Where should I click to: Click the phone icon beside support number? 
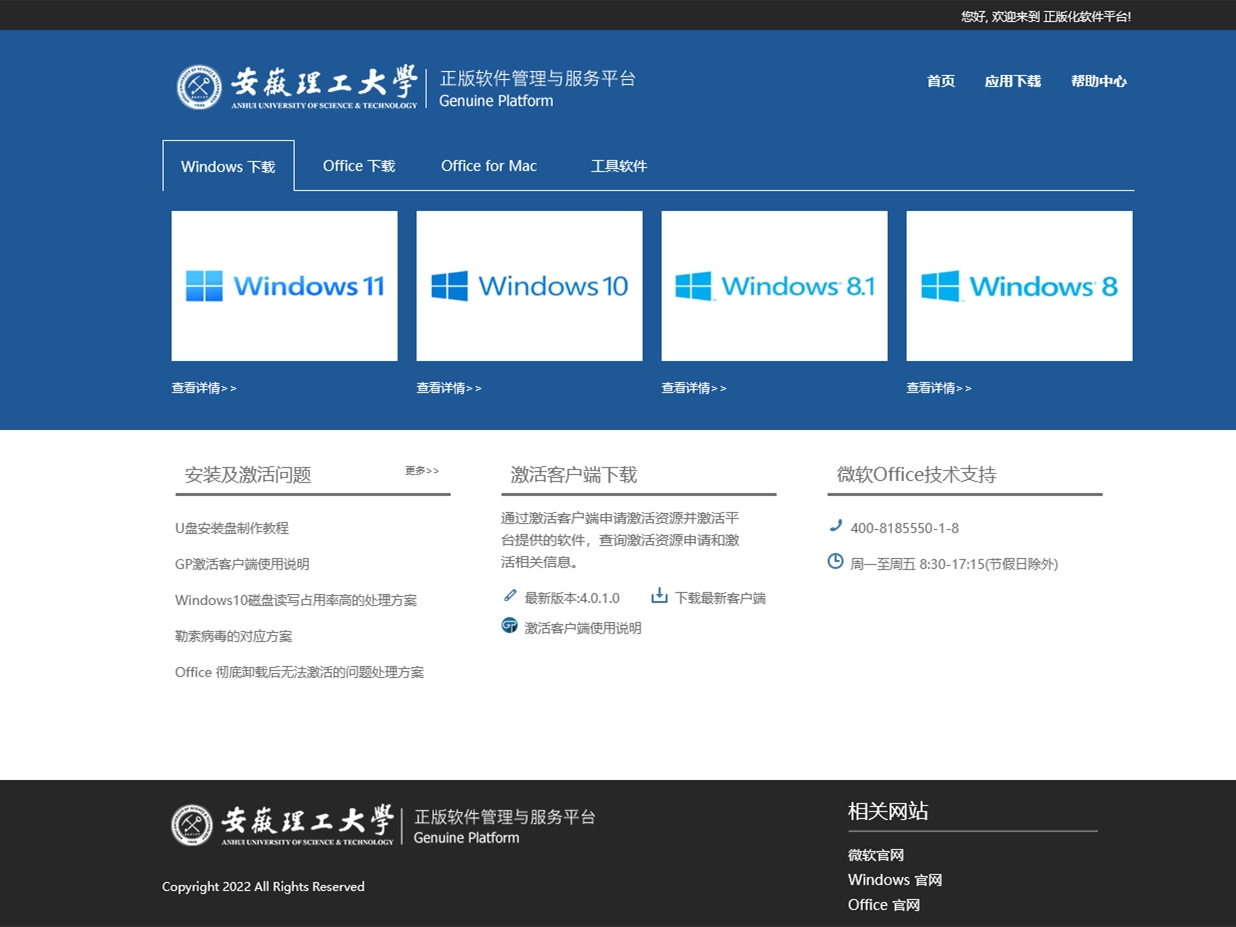[x=836, y=526]
